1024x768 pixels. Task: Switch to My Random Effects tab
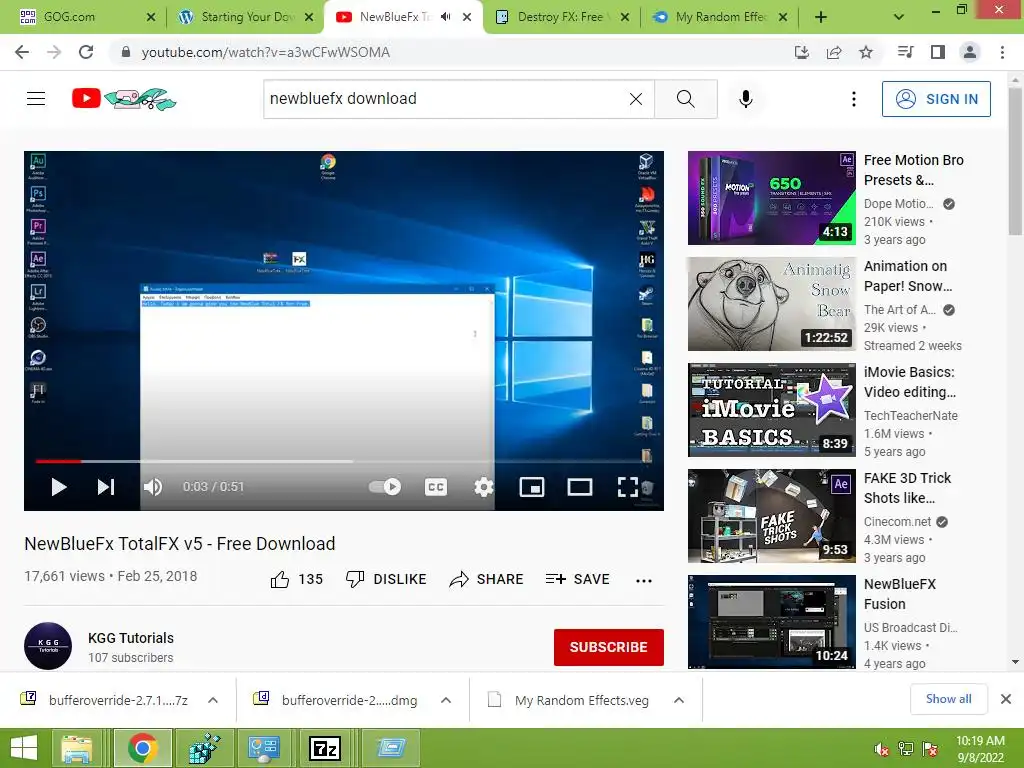720,17
